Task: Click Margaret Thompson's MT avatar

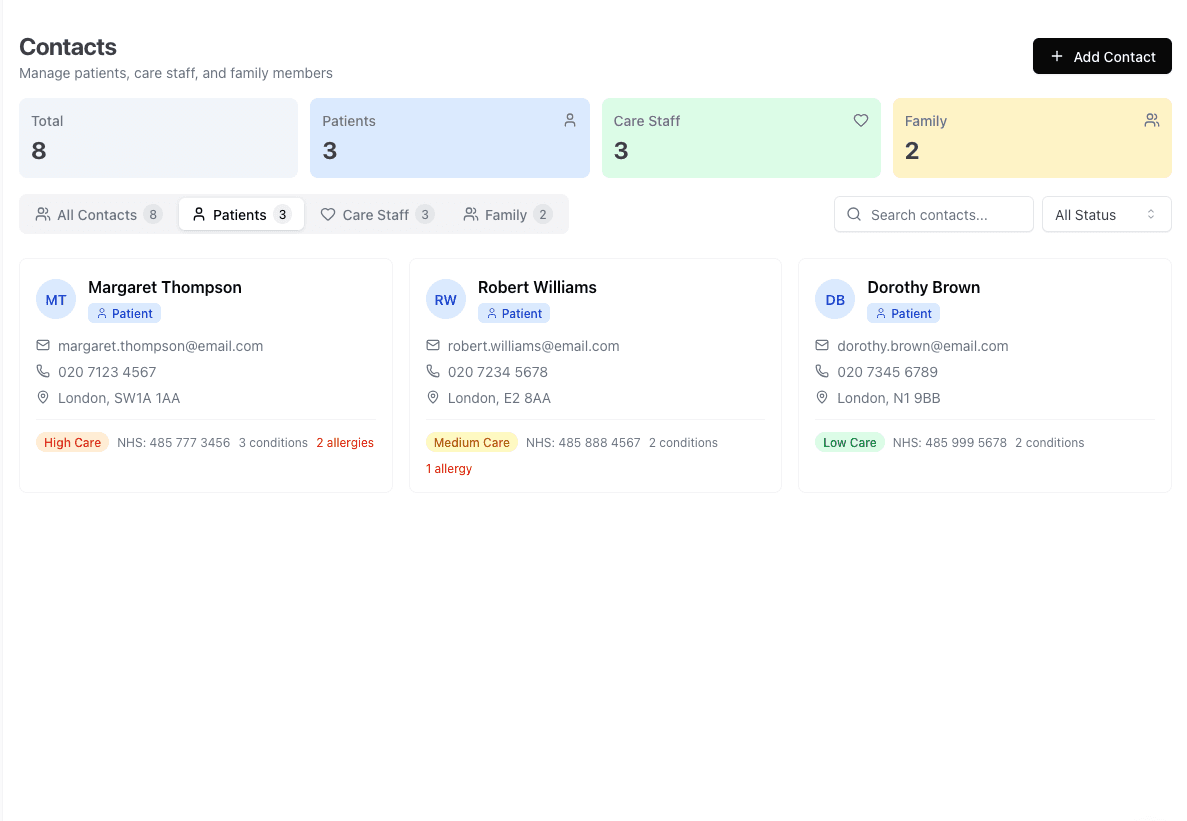Action: coord(55,298)
